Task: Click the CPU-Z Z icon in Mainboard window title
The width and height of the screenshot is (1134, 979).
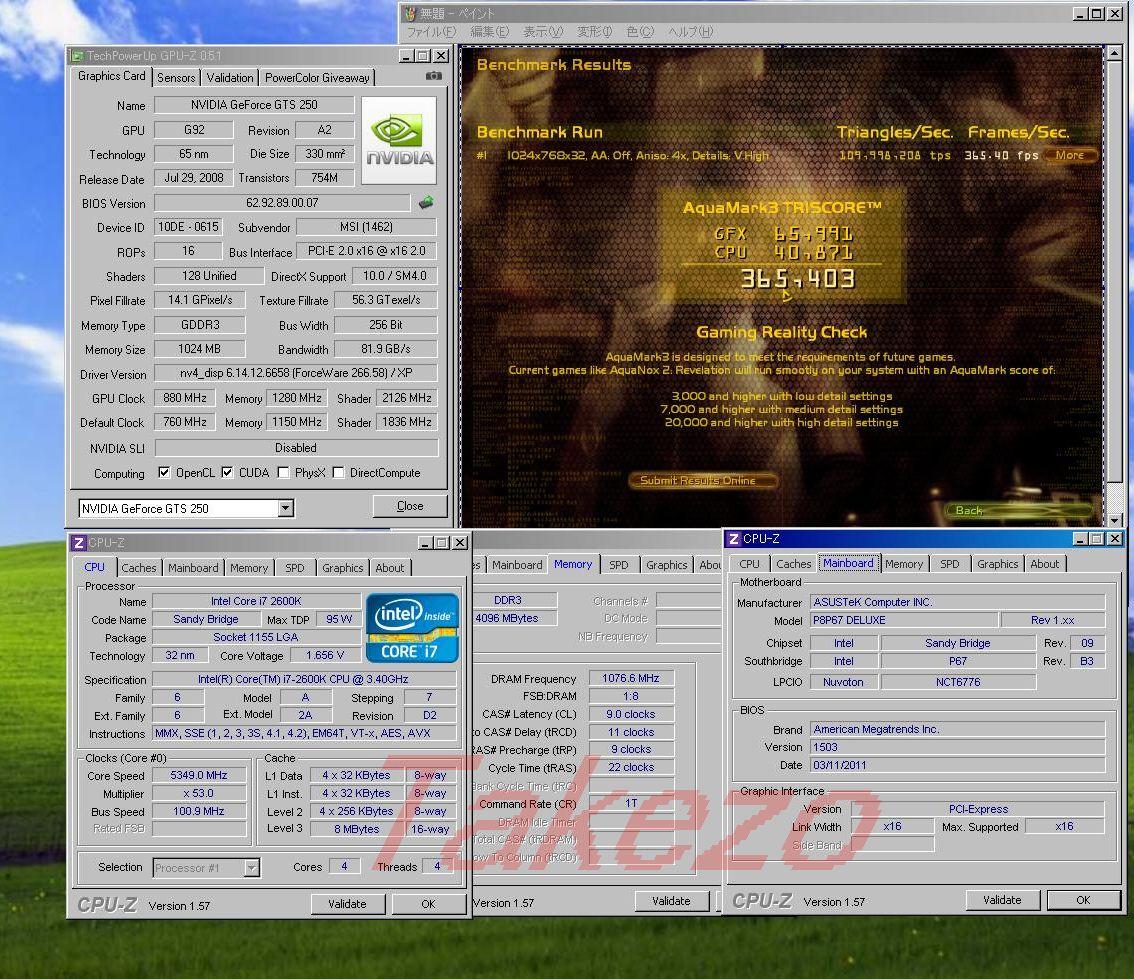Action: click(734, 539)
